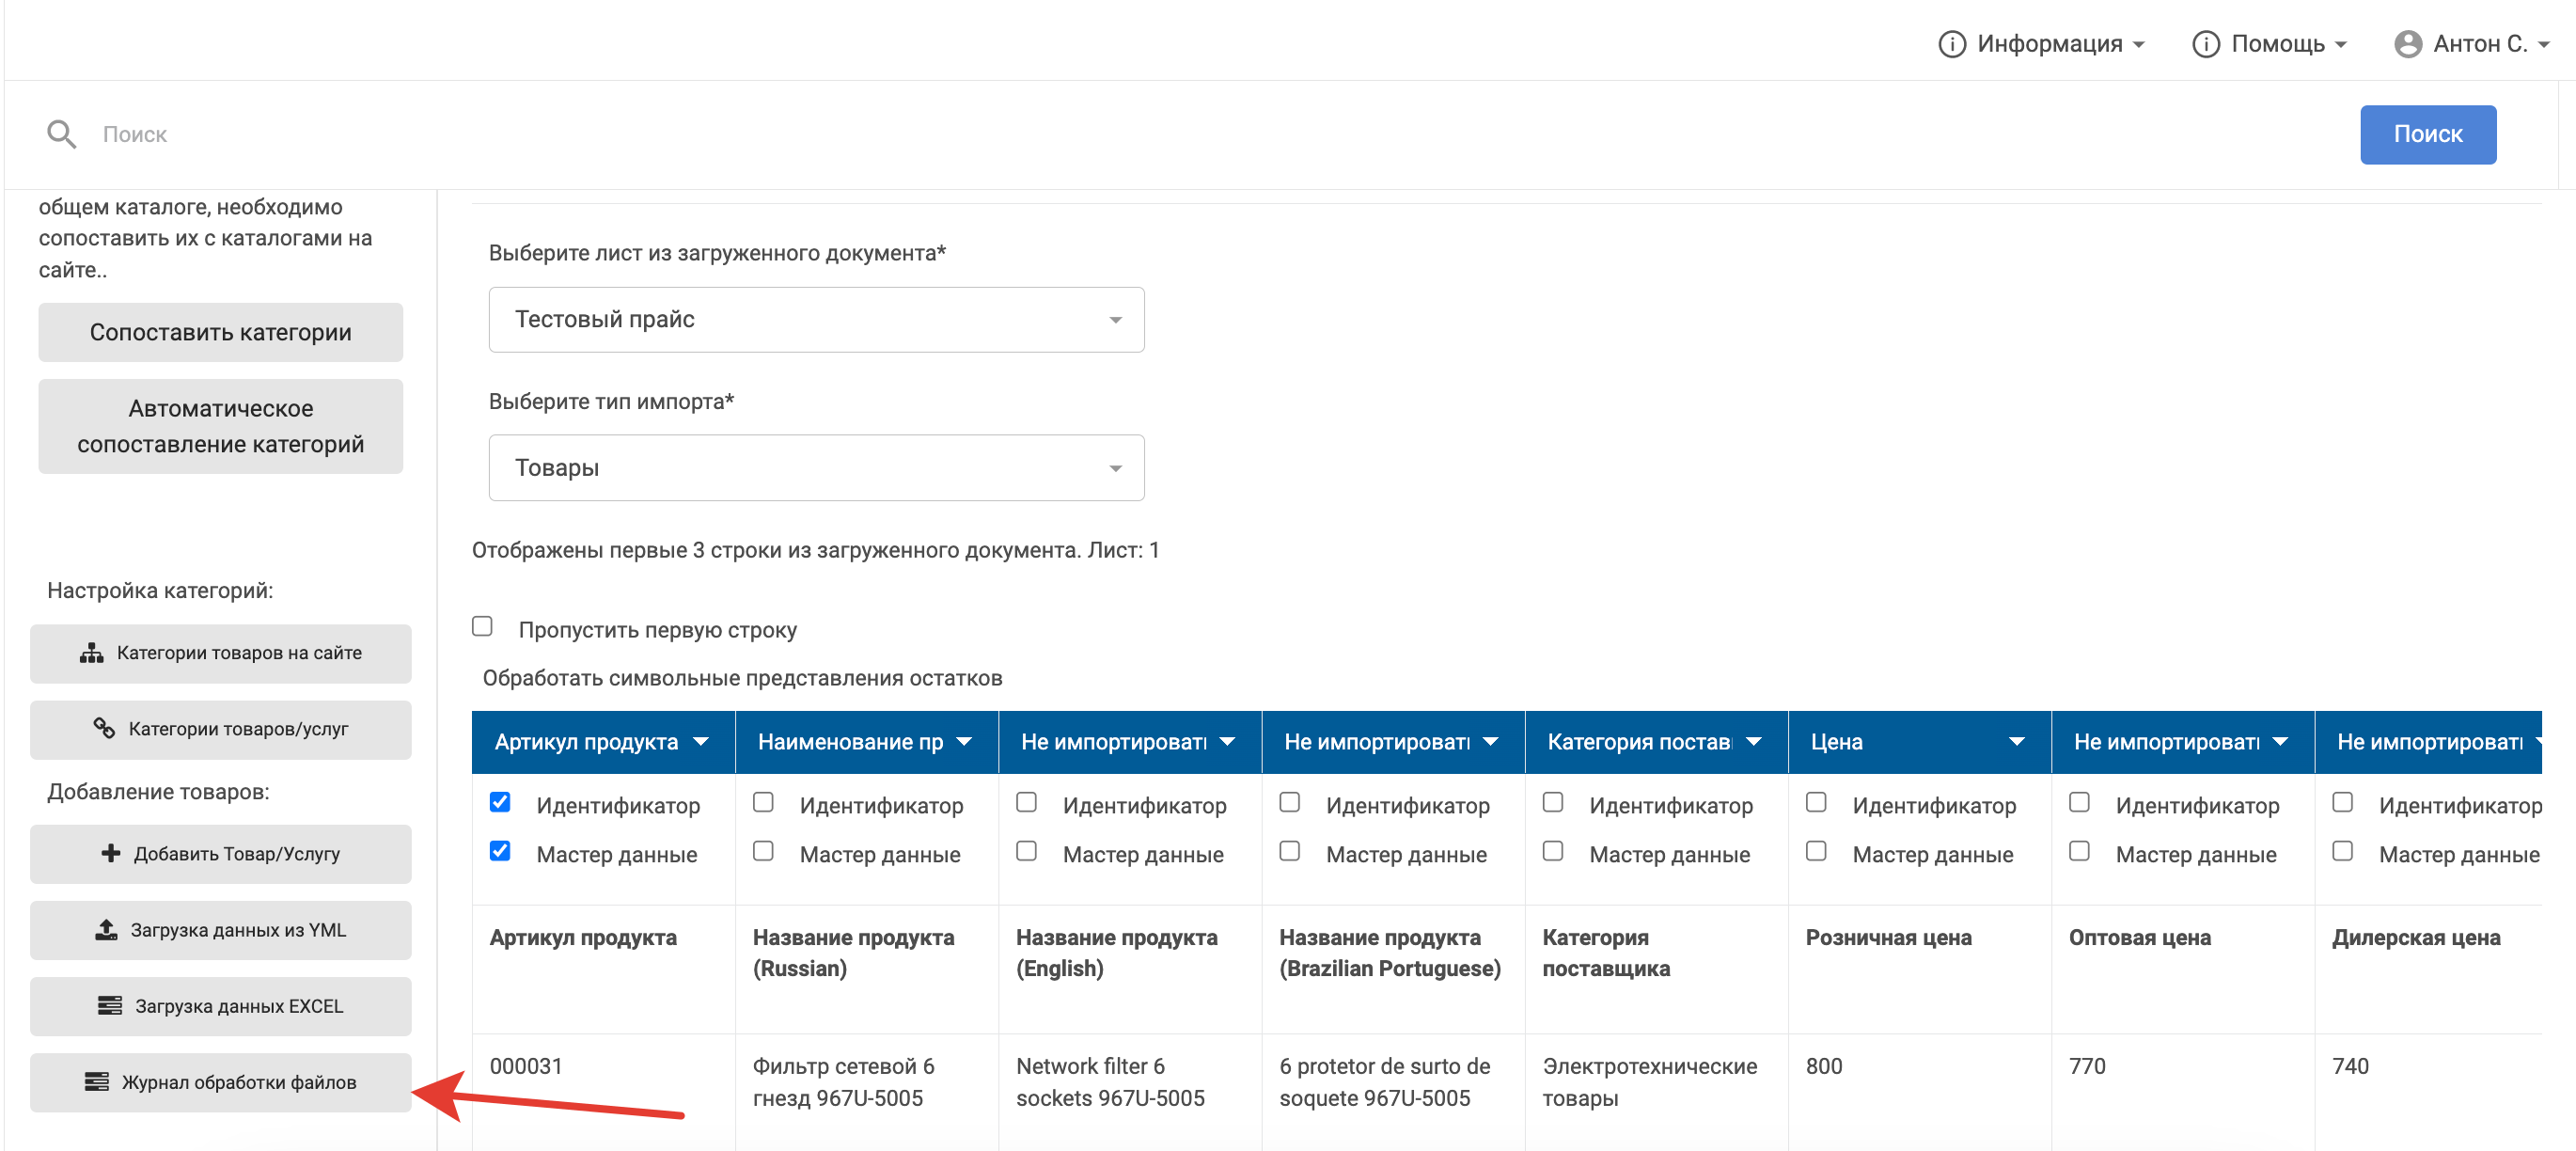Toggle Пропустить первую строку checkbox
2576x1151 pixels.
pos(482,626)
